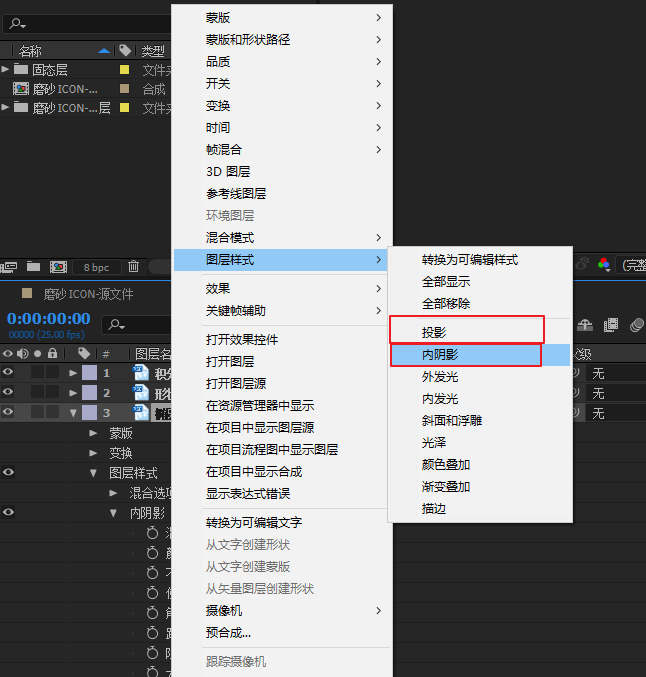This screenshot has width=646, height=677.
Task: Click the label color swatch of layer 1
Action: tap(89, 373)
